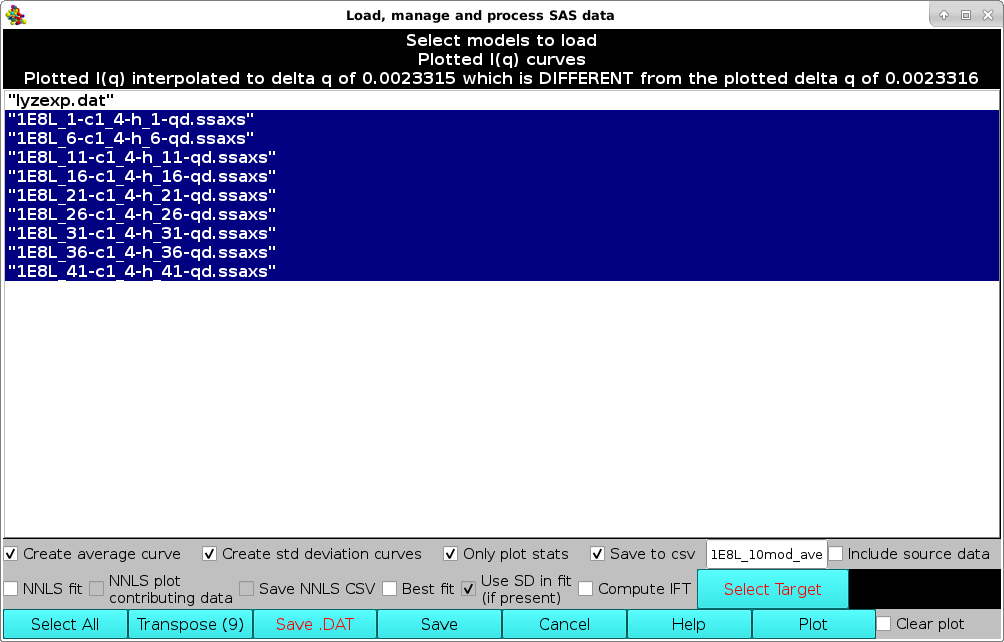This screenshot has width=1004, height=642.
Task: Enable NNLS plot contributing data
Action: point(96,589)
